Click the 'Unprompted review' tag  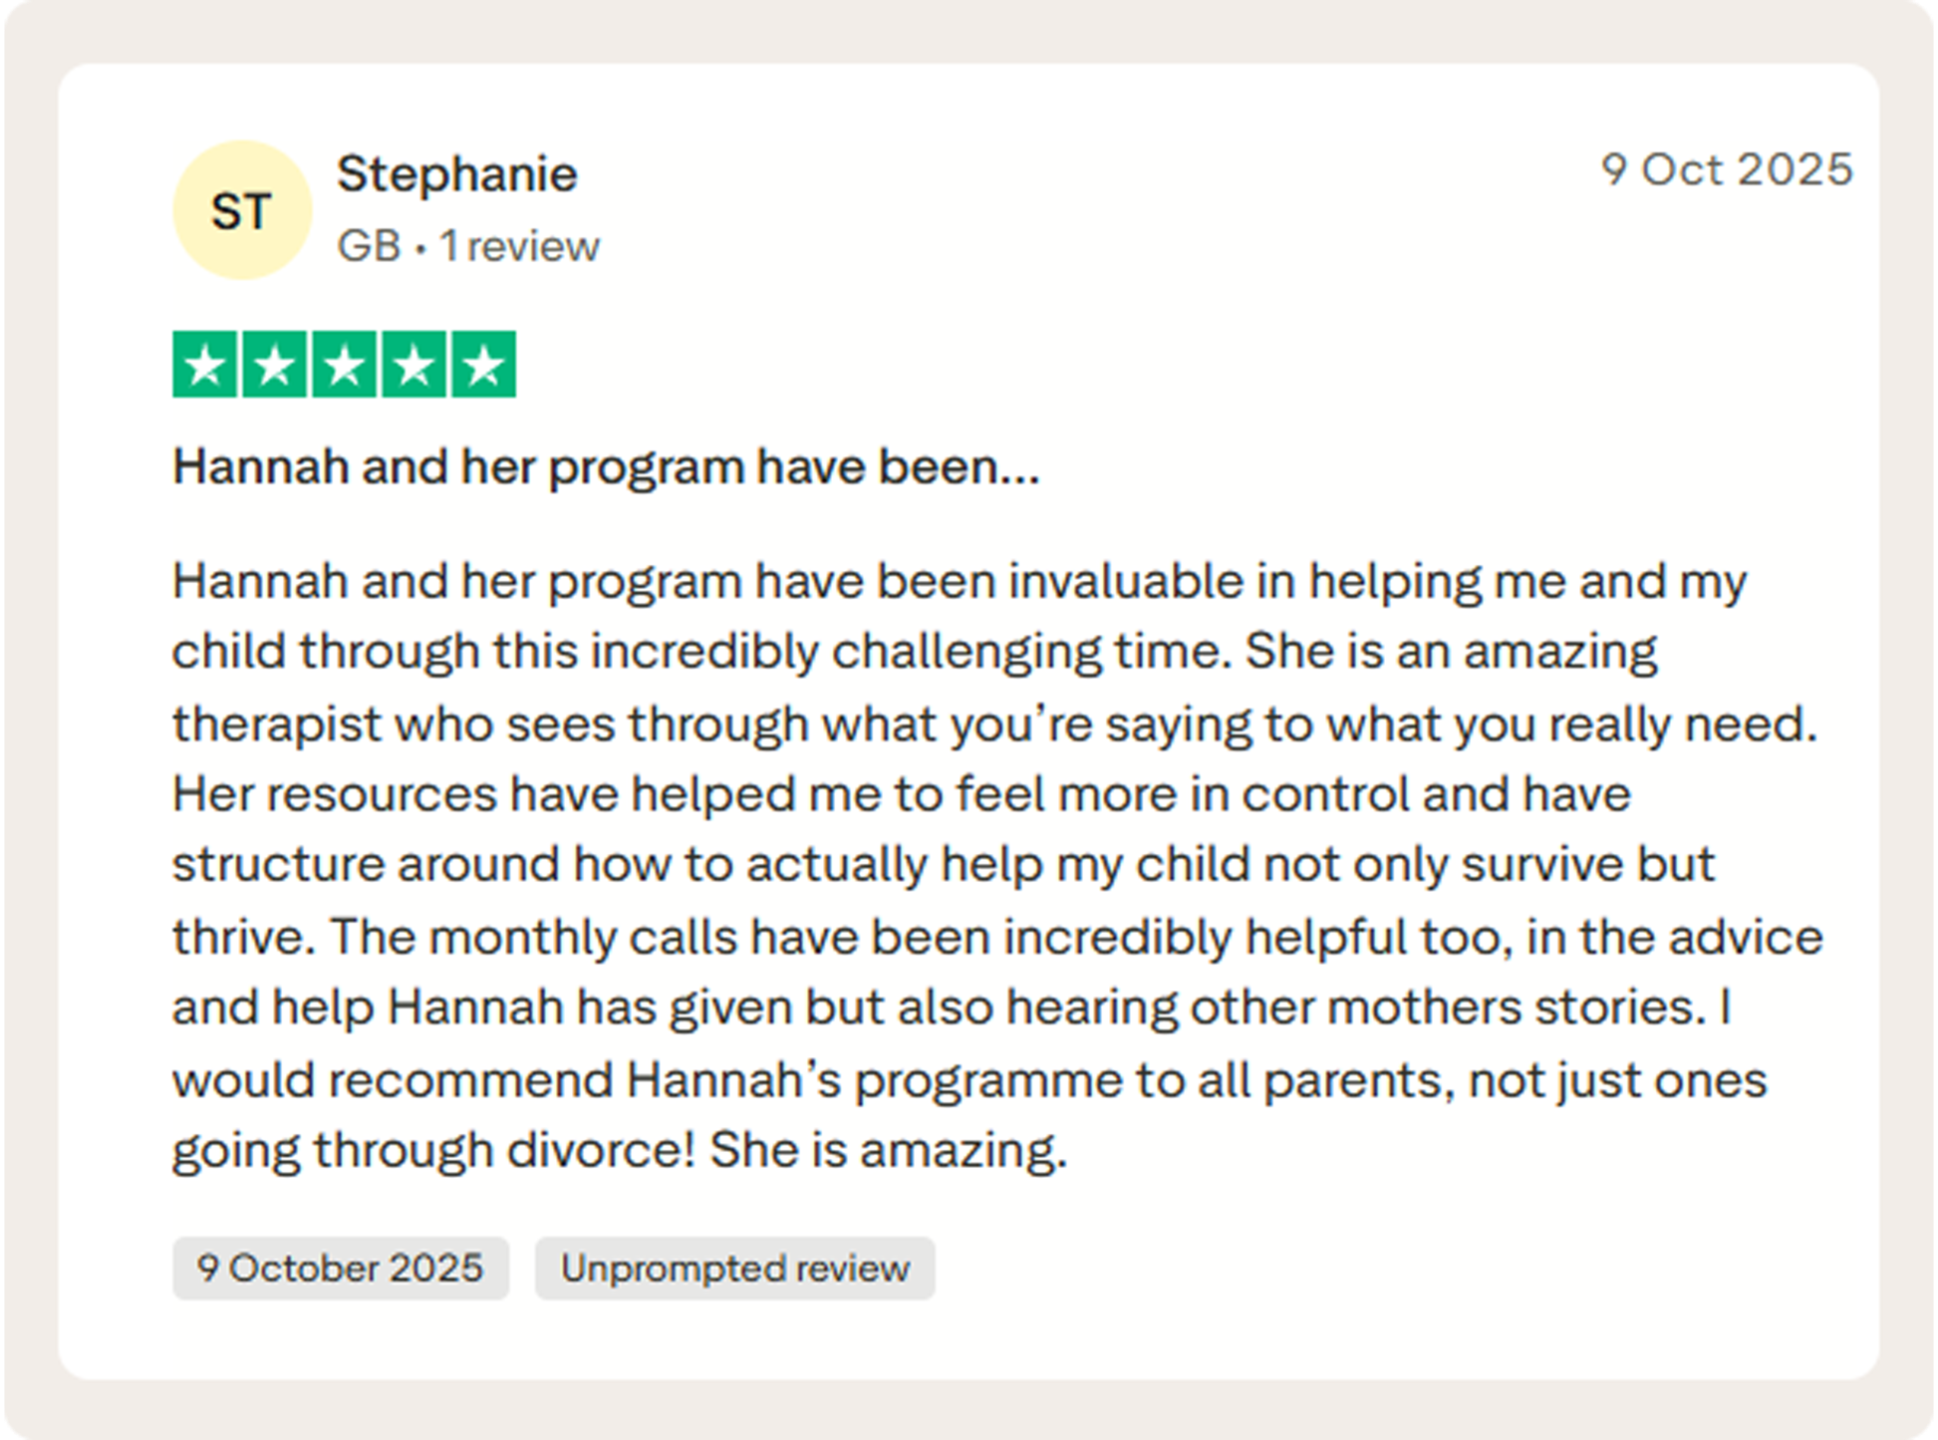tap(735, 1268)
